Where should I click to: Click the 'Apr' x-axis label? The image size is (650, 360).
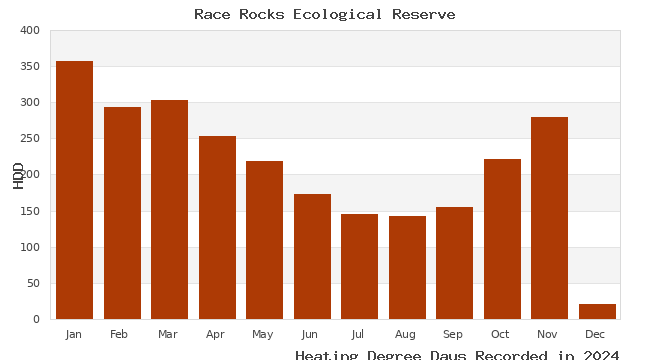click(215, 334)
